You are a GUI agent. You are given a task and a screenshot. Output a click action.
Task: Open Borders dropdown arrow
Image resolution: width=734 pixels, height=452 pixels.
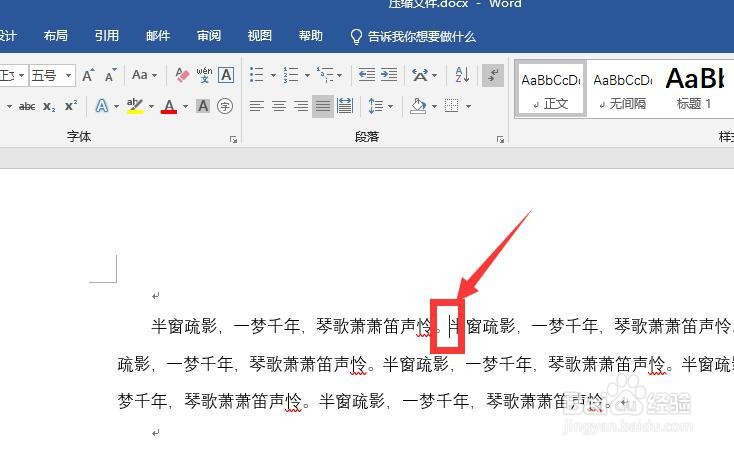pos(468,107)
